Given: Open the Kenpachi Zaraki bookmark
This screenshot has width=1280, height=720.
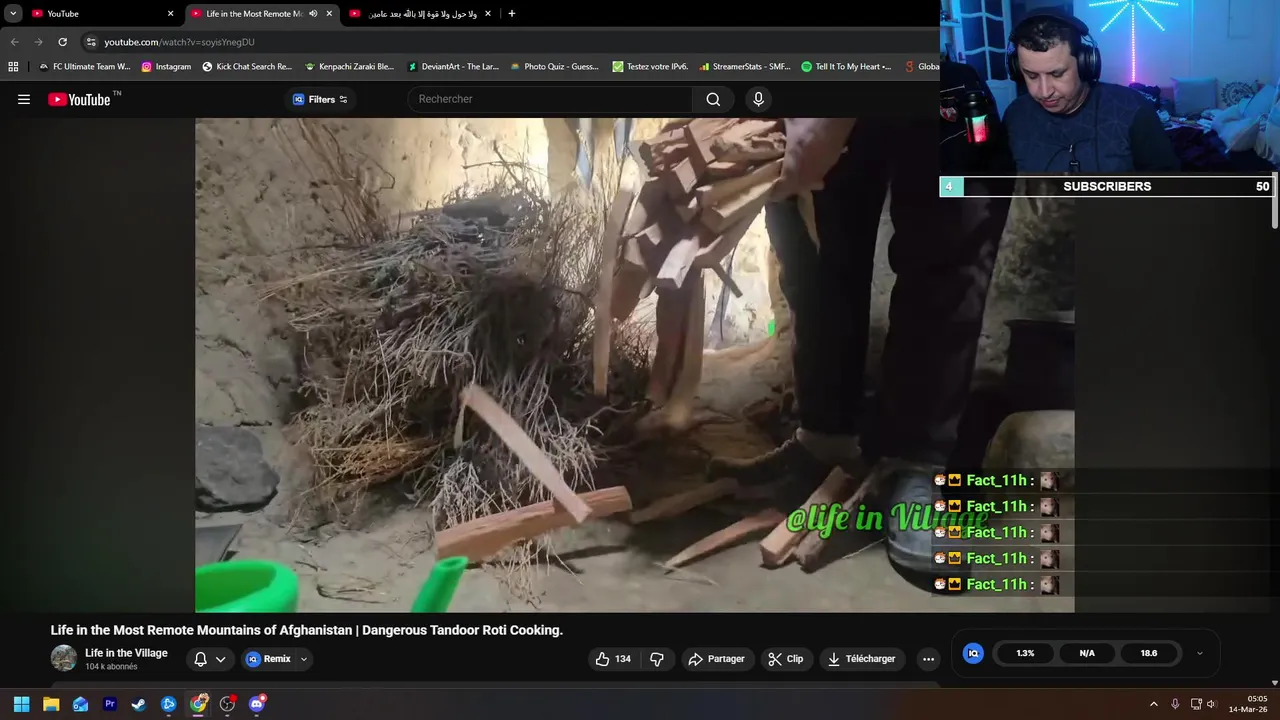Looking at the screenshot, I should tap(349, 67).
